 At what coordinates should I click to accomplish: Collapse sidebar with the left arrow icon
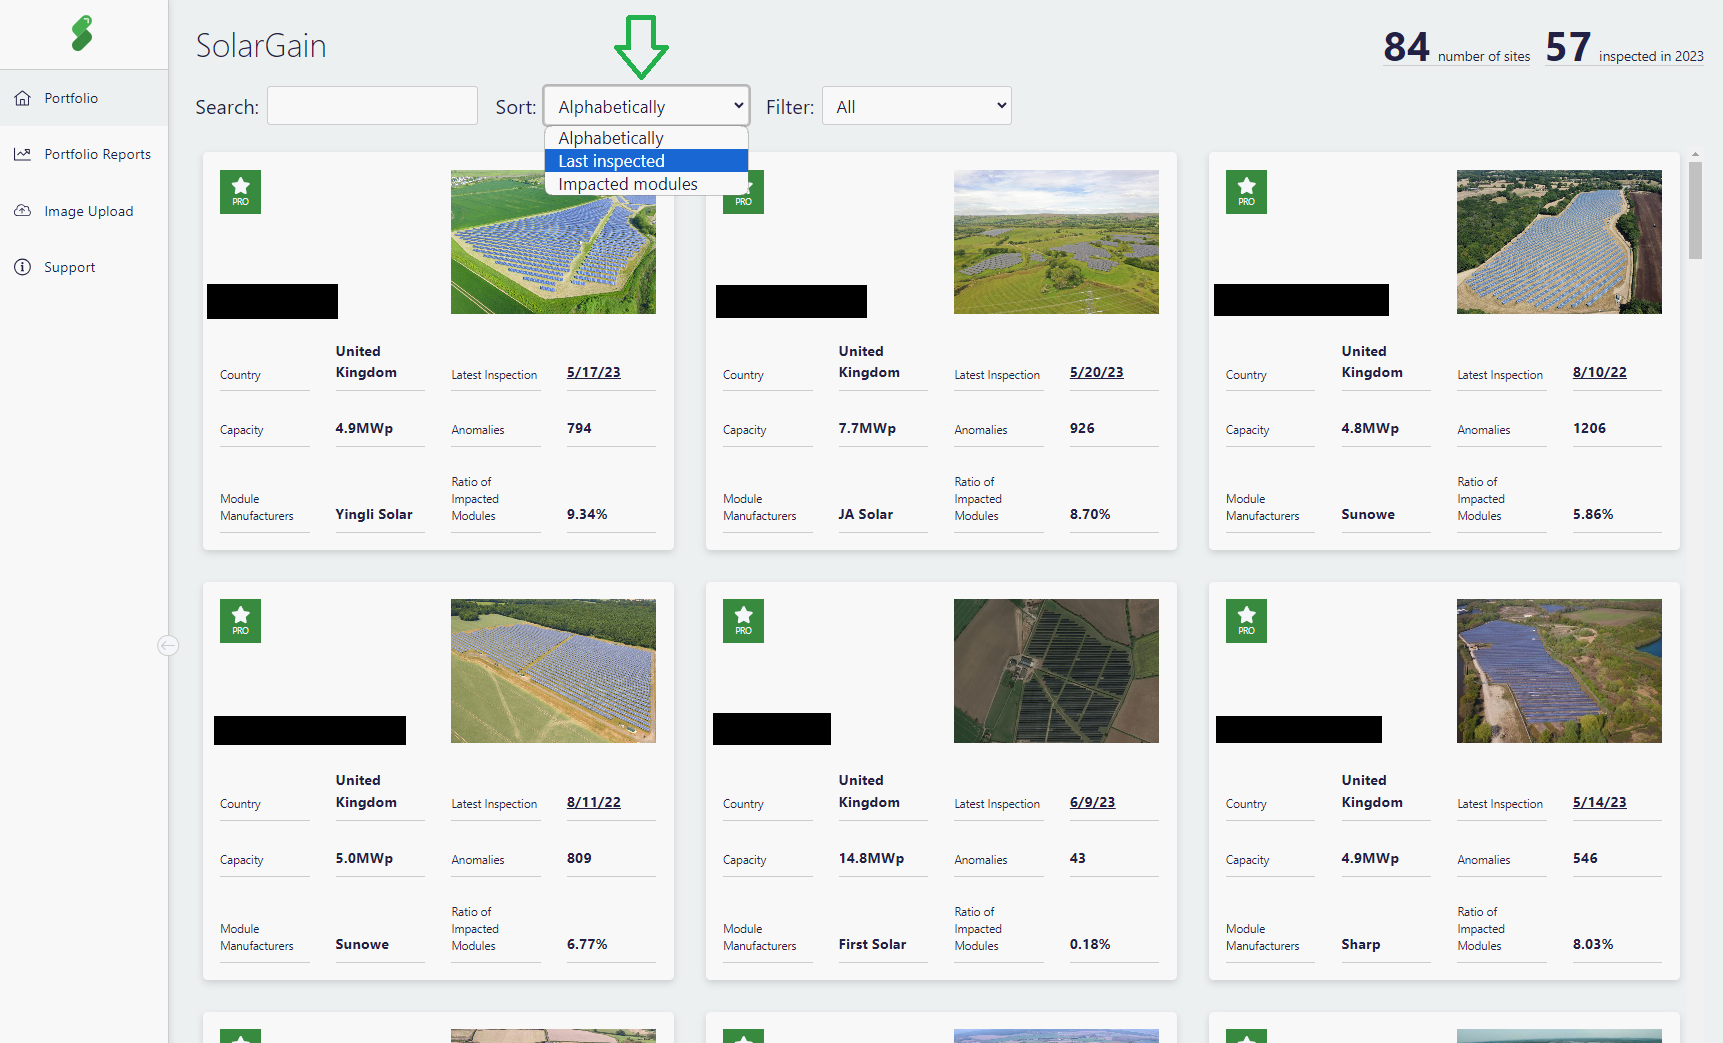pos(168,645)
